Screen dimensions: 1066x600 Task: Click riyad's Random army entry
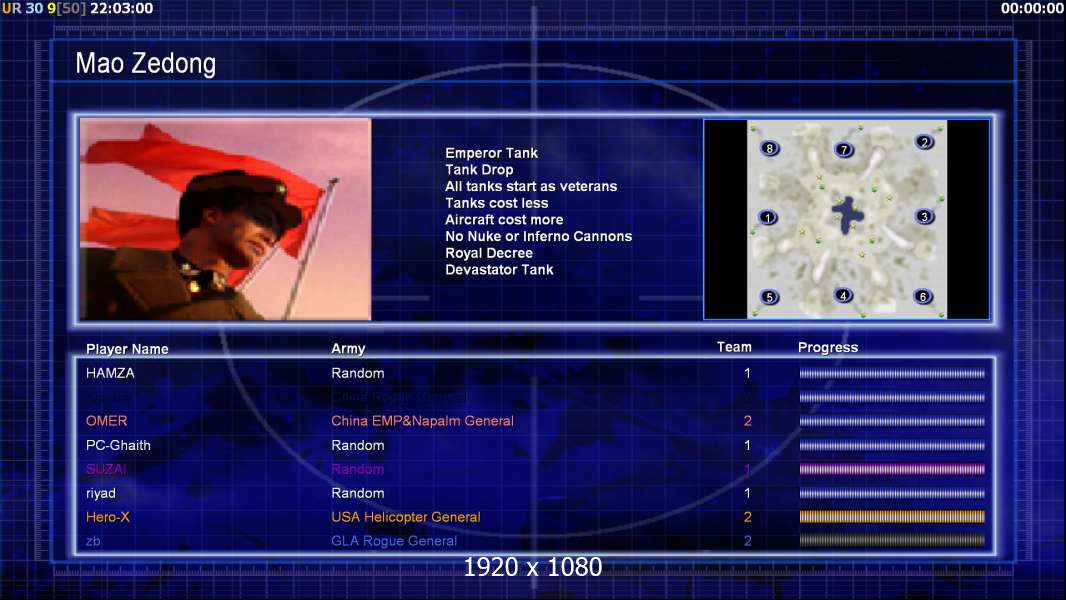358,493
